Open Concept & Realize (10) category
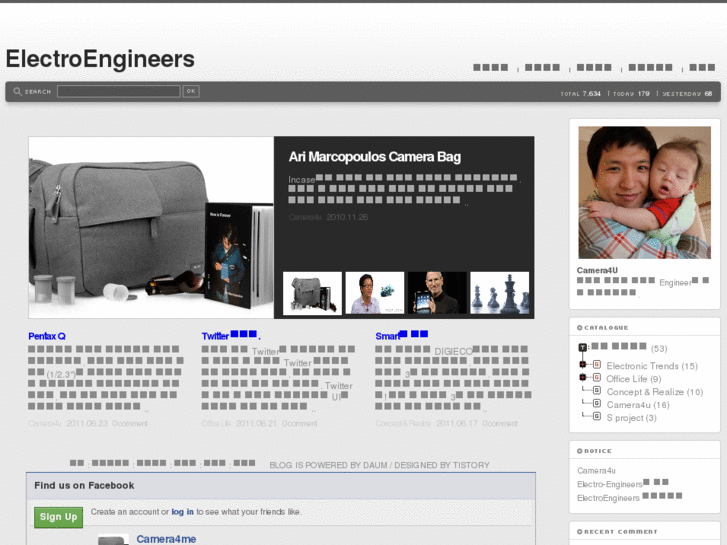This screenshot has width=727, height=545. (655, 392)
